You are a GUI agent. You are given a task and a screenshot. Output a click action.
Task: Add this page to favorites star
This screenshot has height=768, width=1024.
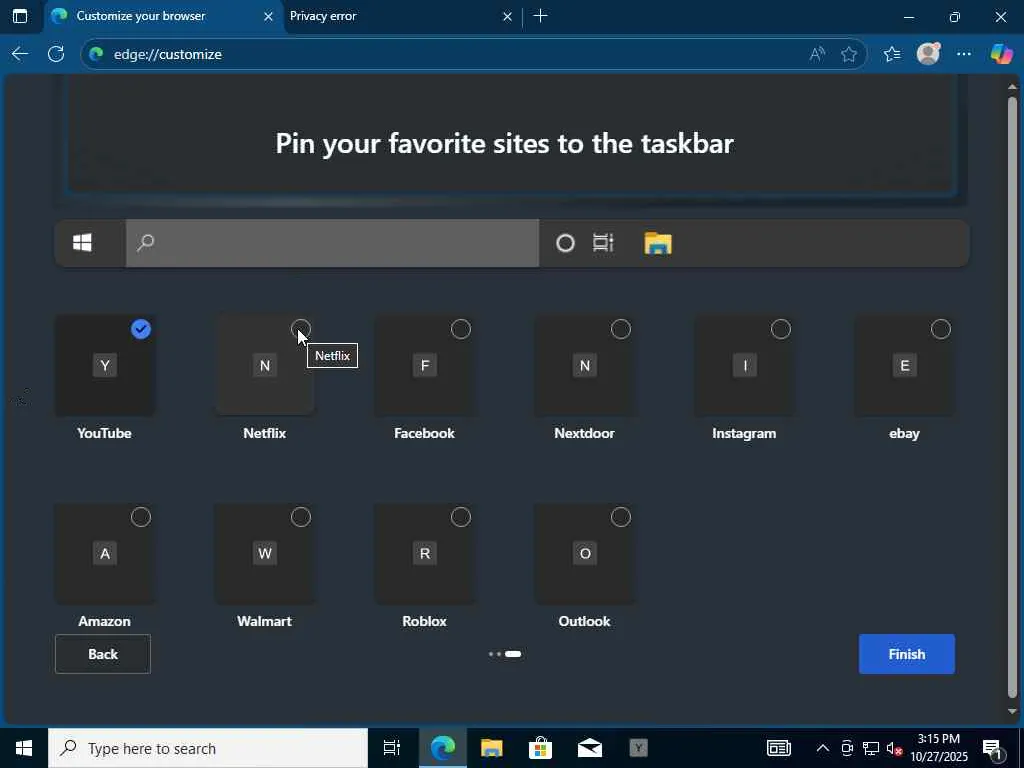click(849, 54)
